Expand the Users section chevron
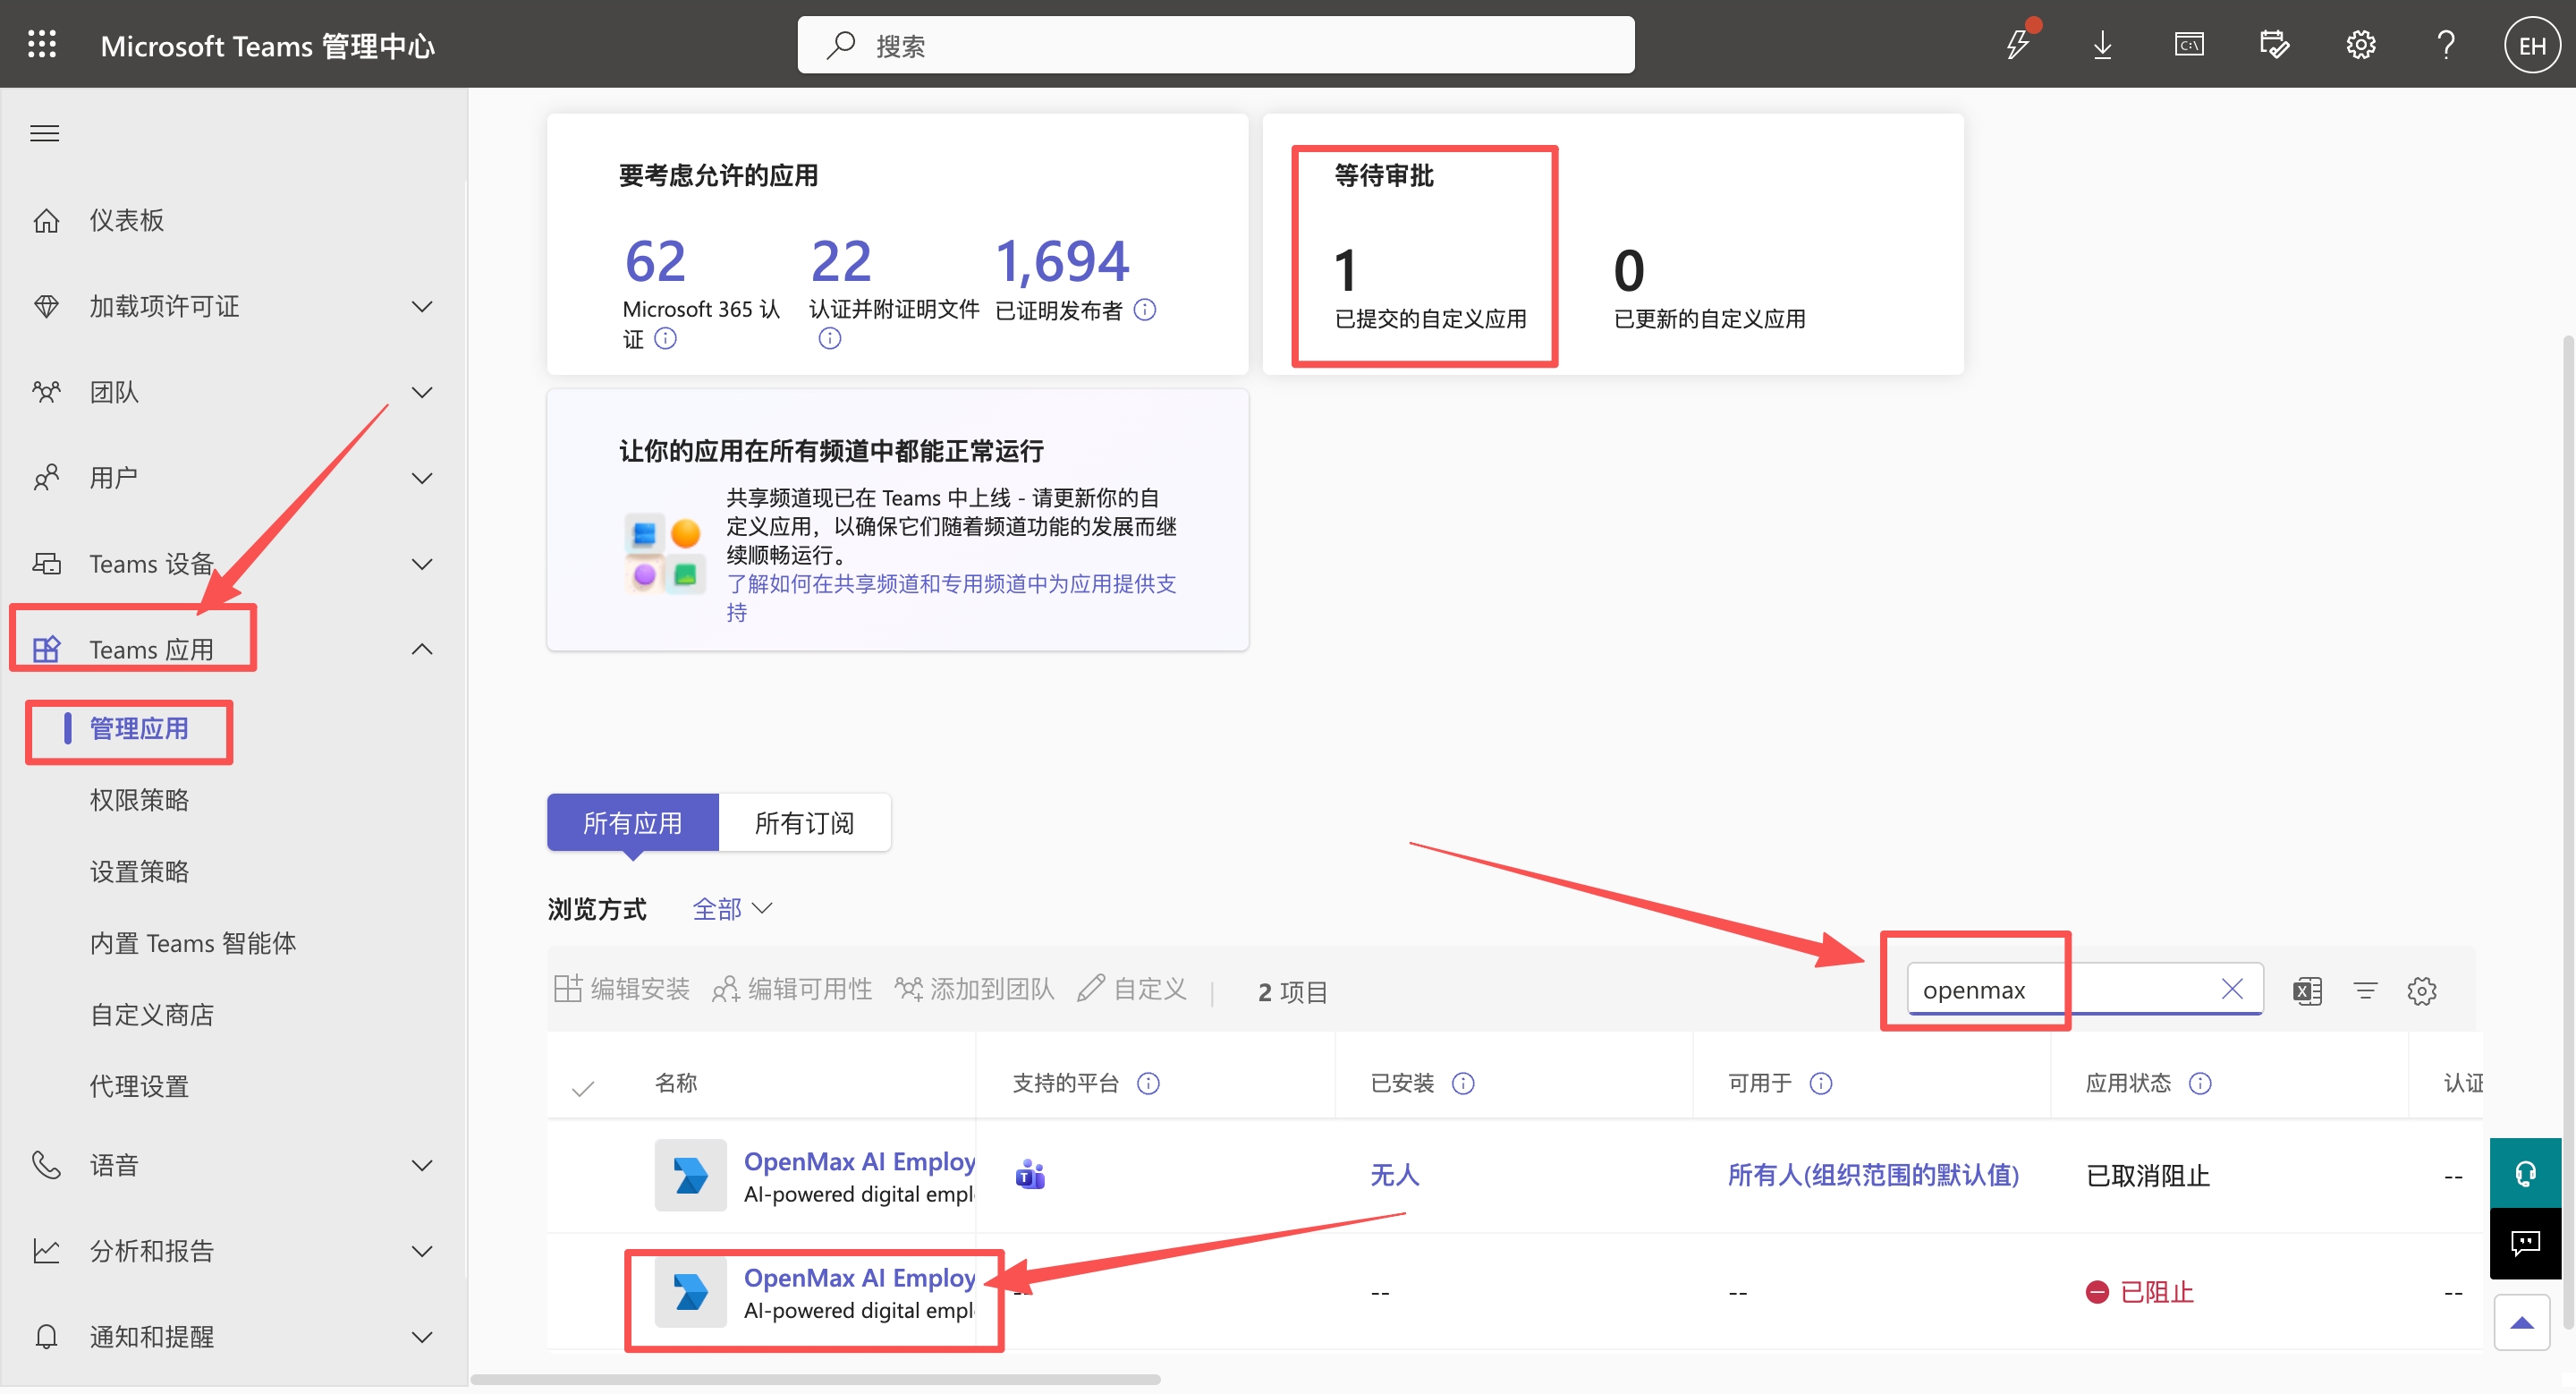Image resolution: width=2576 pixels, height=1394 pixels. click(x=422, y=478)
